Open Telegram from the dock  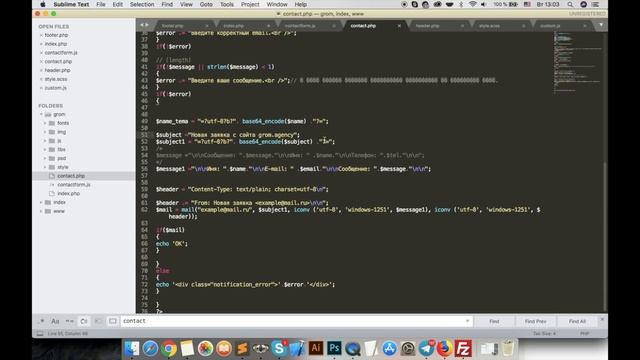(427, 349)
